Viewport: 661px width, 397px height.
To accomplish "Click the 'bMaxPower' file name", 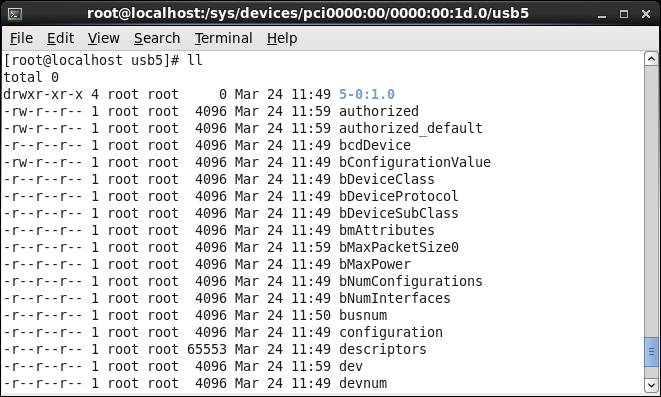I will [375, 264].
